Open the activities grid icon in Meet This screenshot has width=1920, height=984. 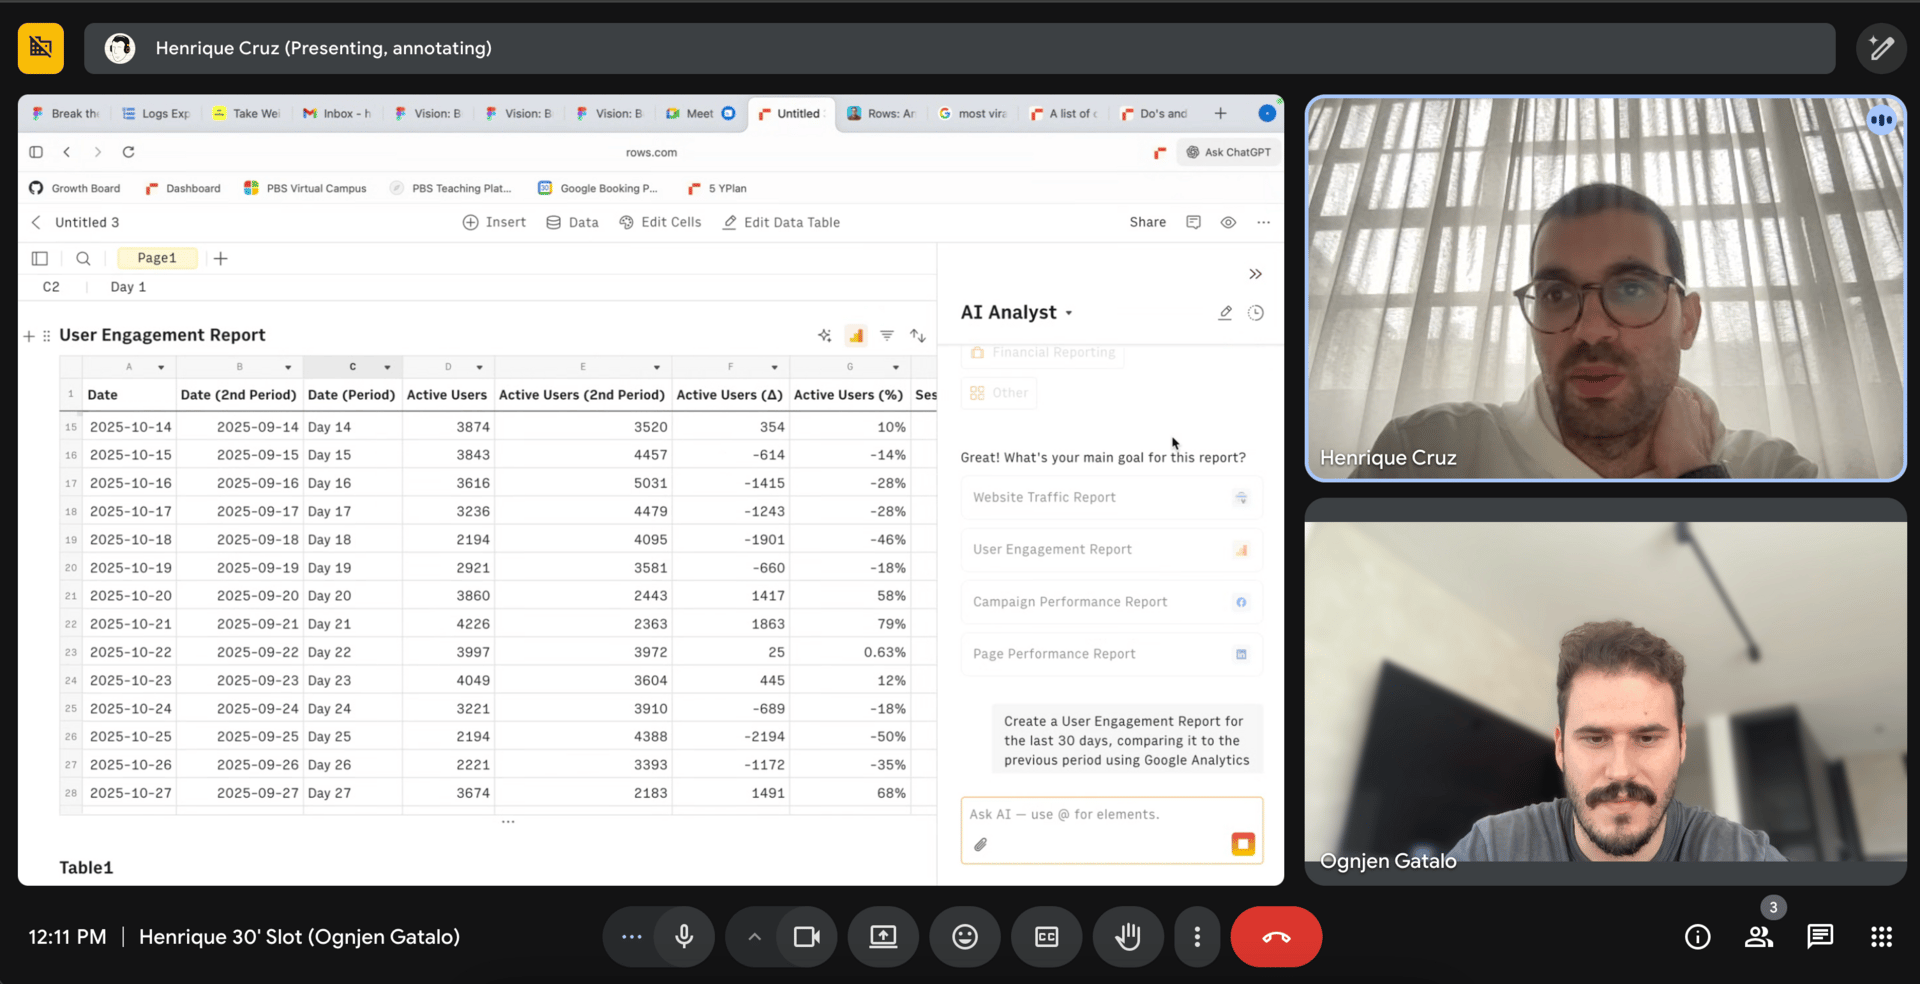pos(1881,937)
